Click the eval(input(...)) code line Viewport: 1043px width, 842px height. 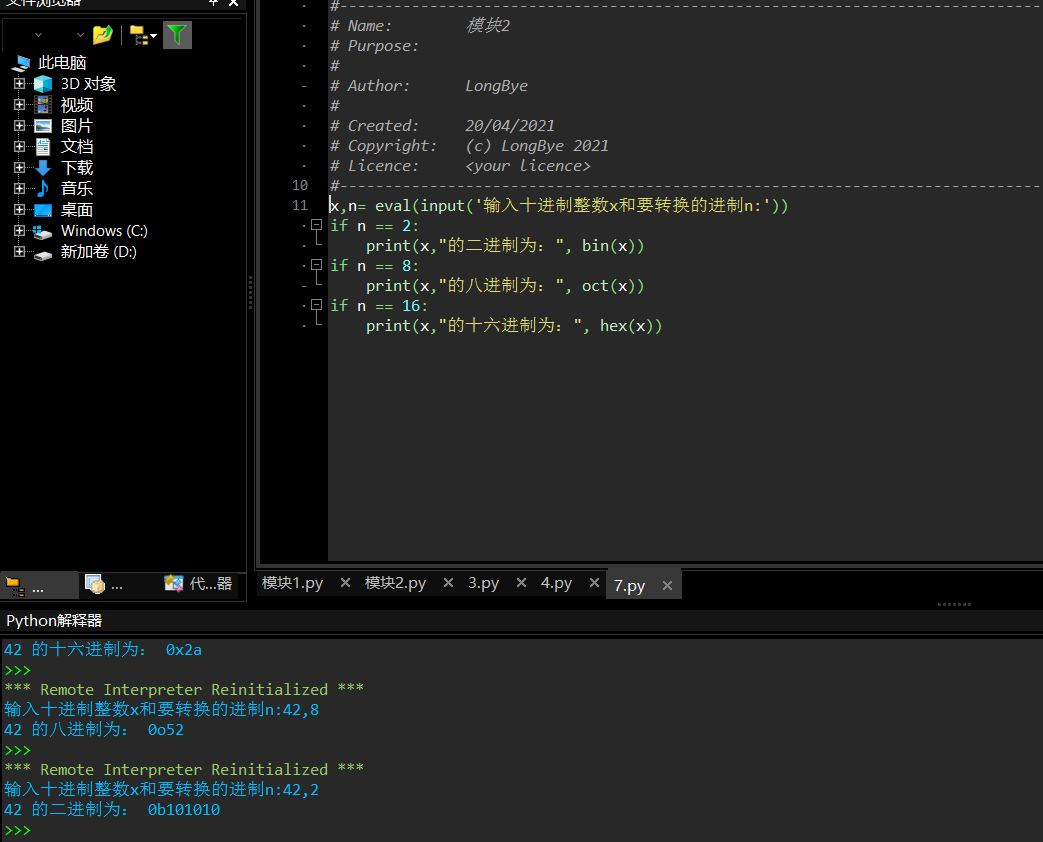559,206
